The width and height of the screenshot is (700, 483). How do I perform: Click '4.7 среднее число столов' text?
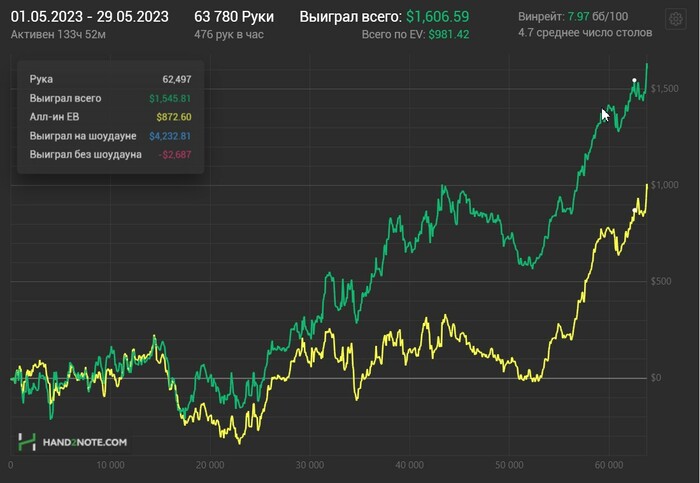click(x=585, y=33)
